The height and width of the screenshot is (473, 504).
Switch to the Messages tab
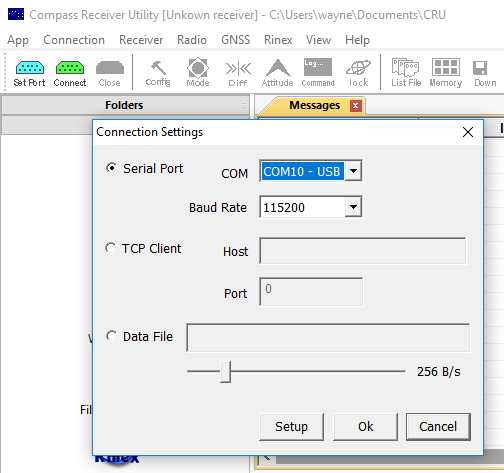coord(314,105)
